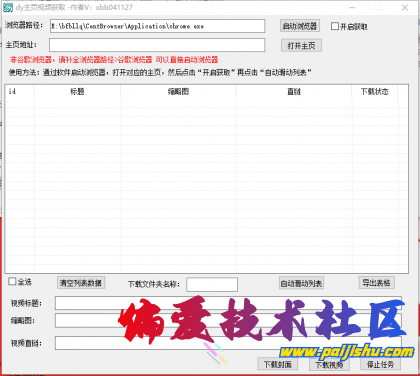Click the id column header
This screenshot has height=376, width=420.
(x=19, y=91)
